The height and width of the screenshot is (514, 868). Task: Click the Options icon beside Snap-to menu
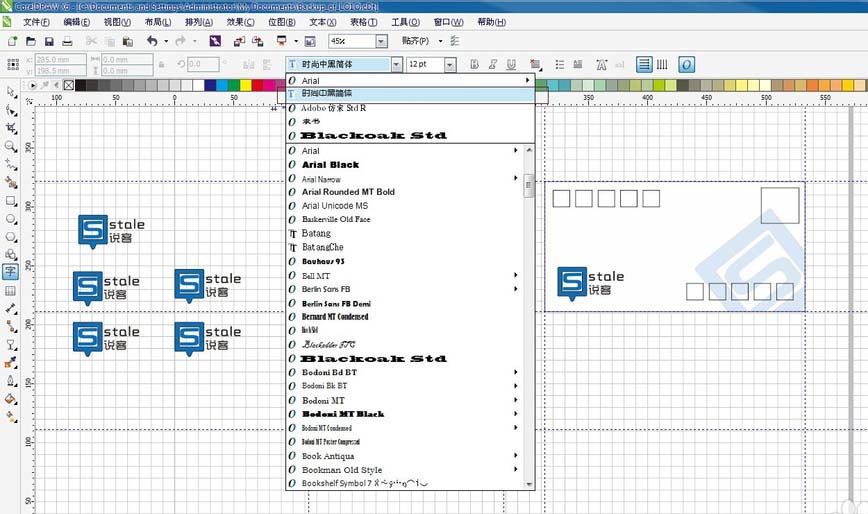pyautogui.click(x=455, y=41)
